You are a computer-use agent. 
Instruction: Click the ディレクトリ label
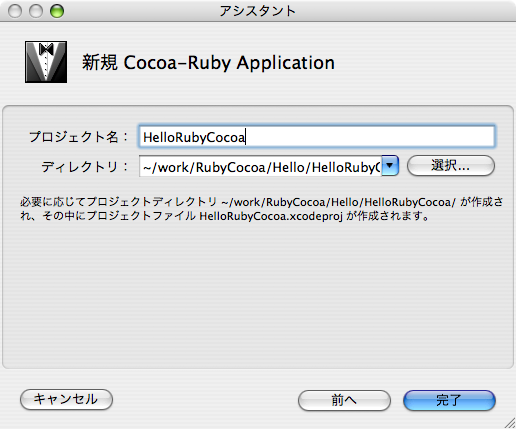tap(85, 166)
